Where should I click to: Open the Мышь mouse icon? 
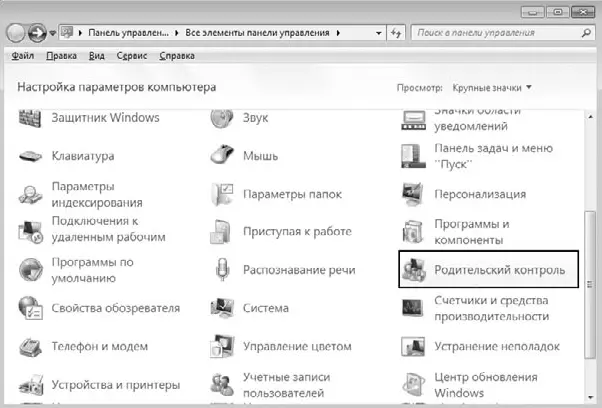[222, 155]
